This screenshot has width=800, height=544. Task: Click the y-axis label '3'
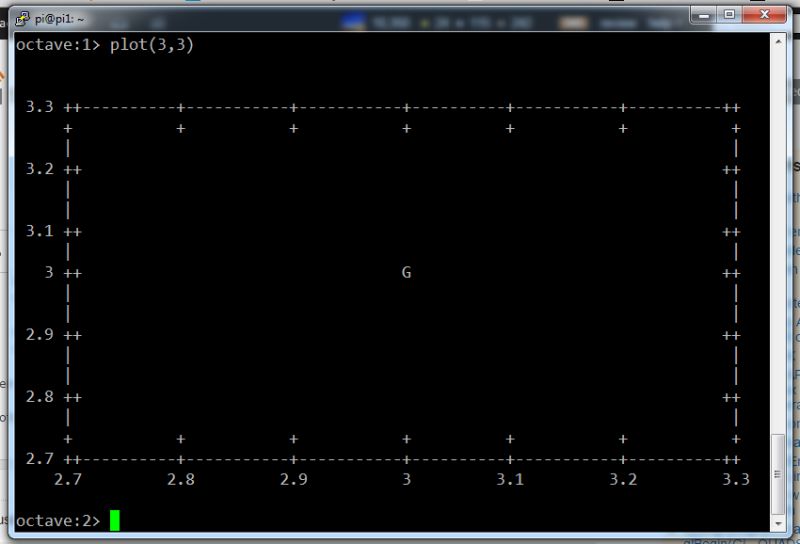point(49,273)
